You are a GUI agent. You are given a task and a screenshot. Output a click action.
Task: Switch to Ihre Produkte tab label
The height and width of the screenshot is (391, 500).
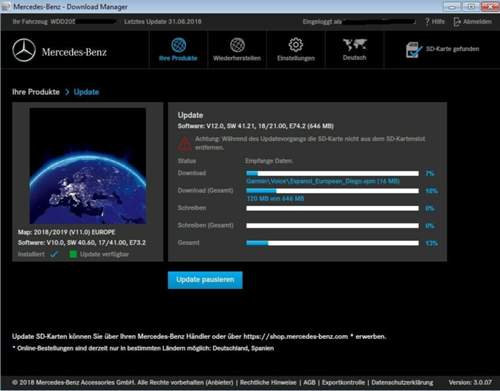pyautogui.click(x=178, y=58)
